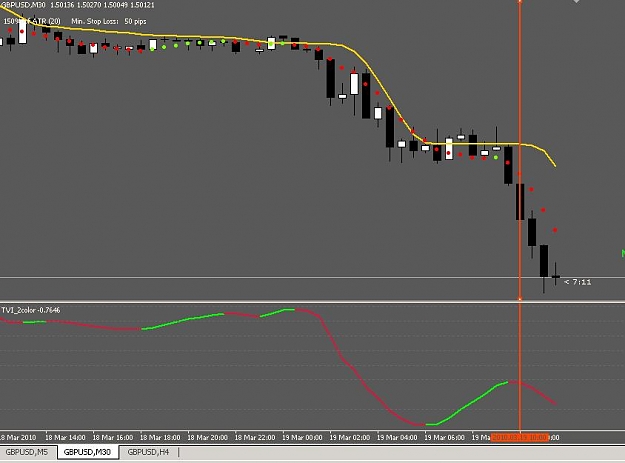Click the '18 Mar 18:00' time axis label
The height and width of the screenshot is (463, 625).
(x=160, y=437)
